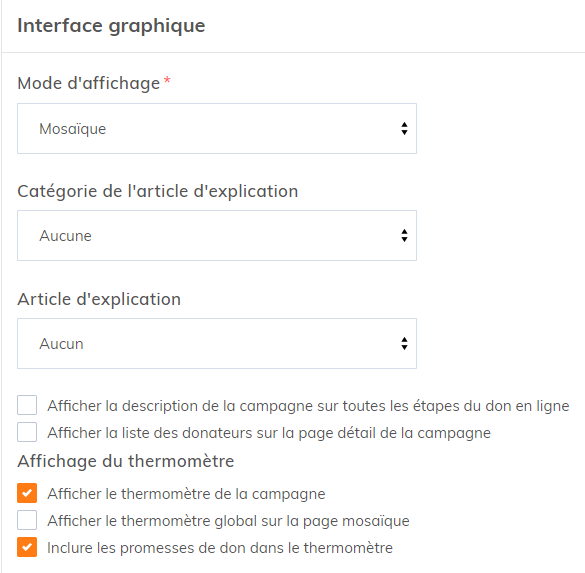The height and width of the screenshot is (573, 585).
Task: Check the box for showing the donors list
Action: (x=27, y=432)
